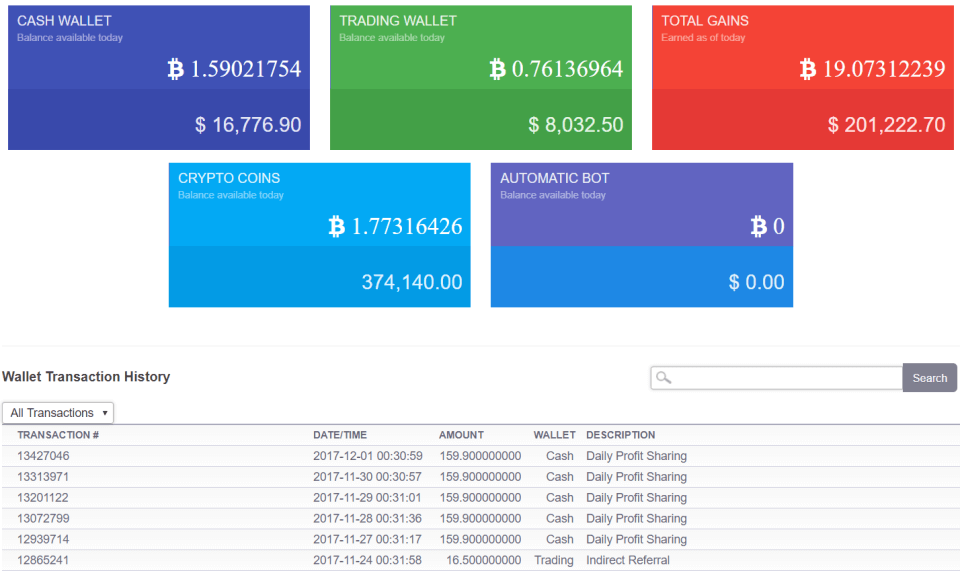Select transaction row 13427046
This screenshot has height=571, width=960.
click(x=480, y=456)
